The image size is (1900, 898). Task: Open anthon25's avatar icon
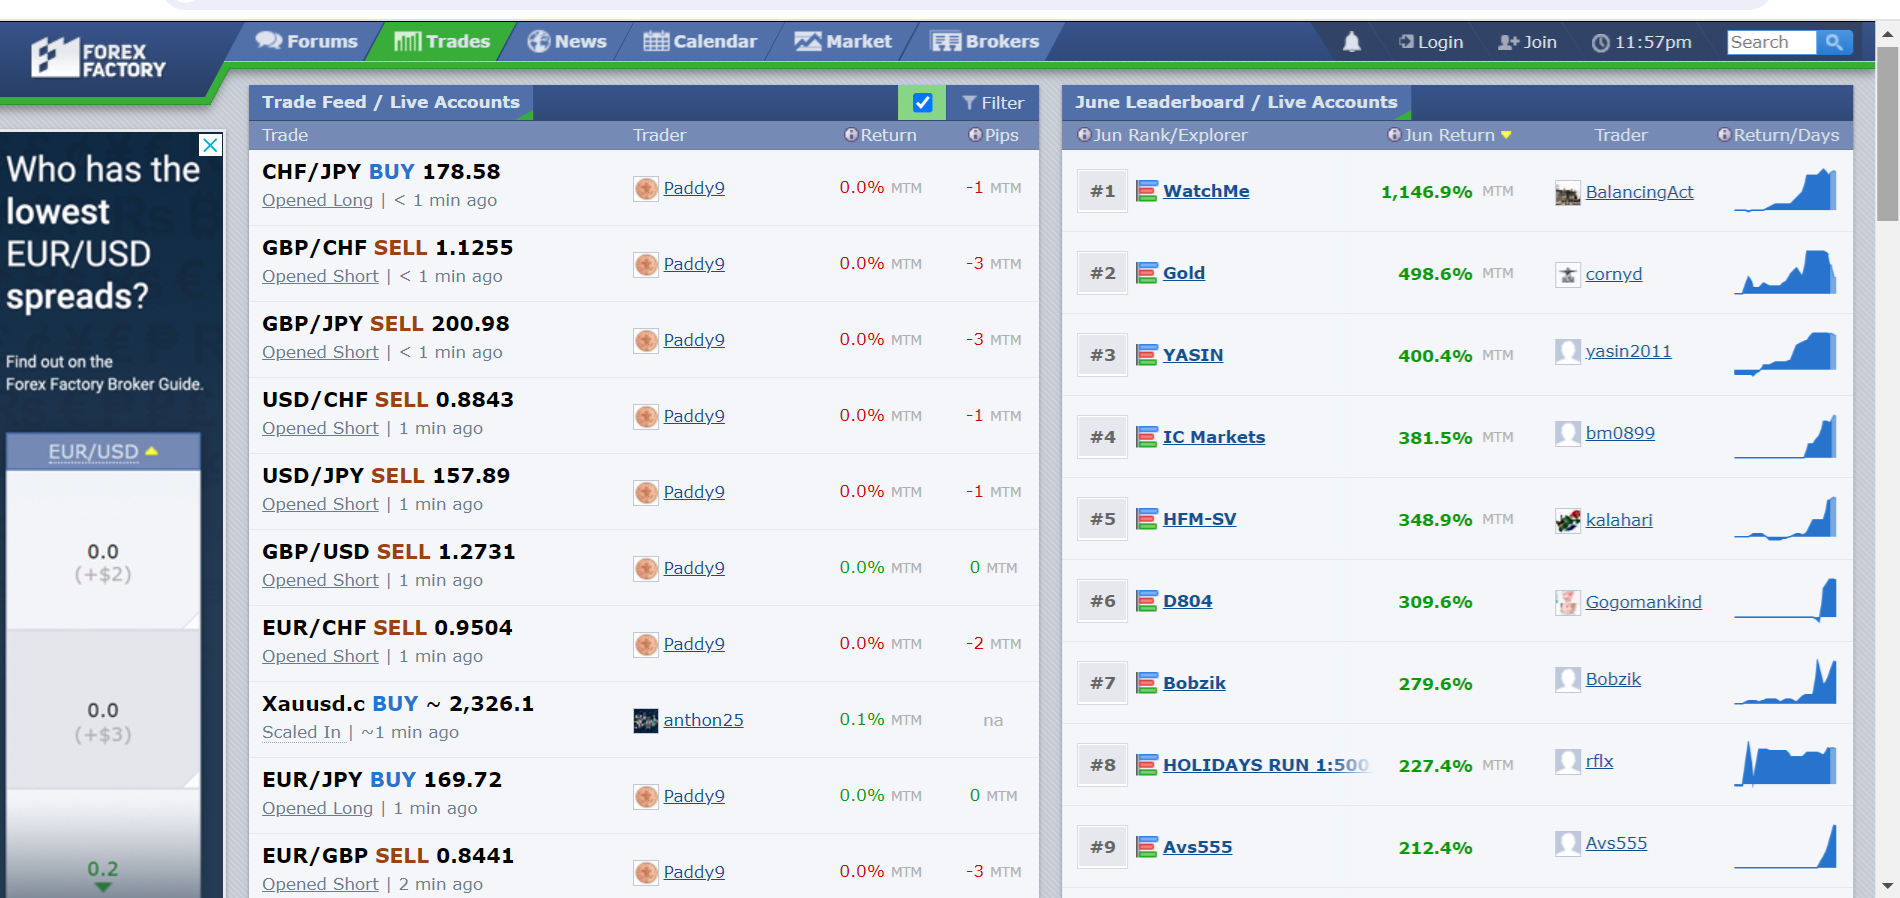(646, 720)
